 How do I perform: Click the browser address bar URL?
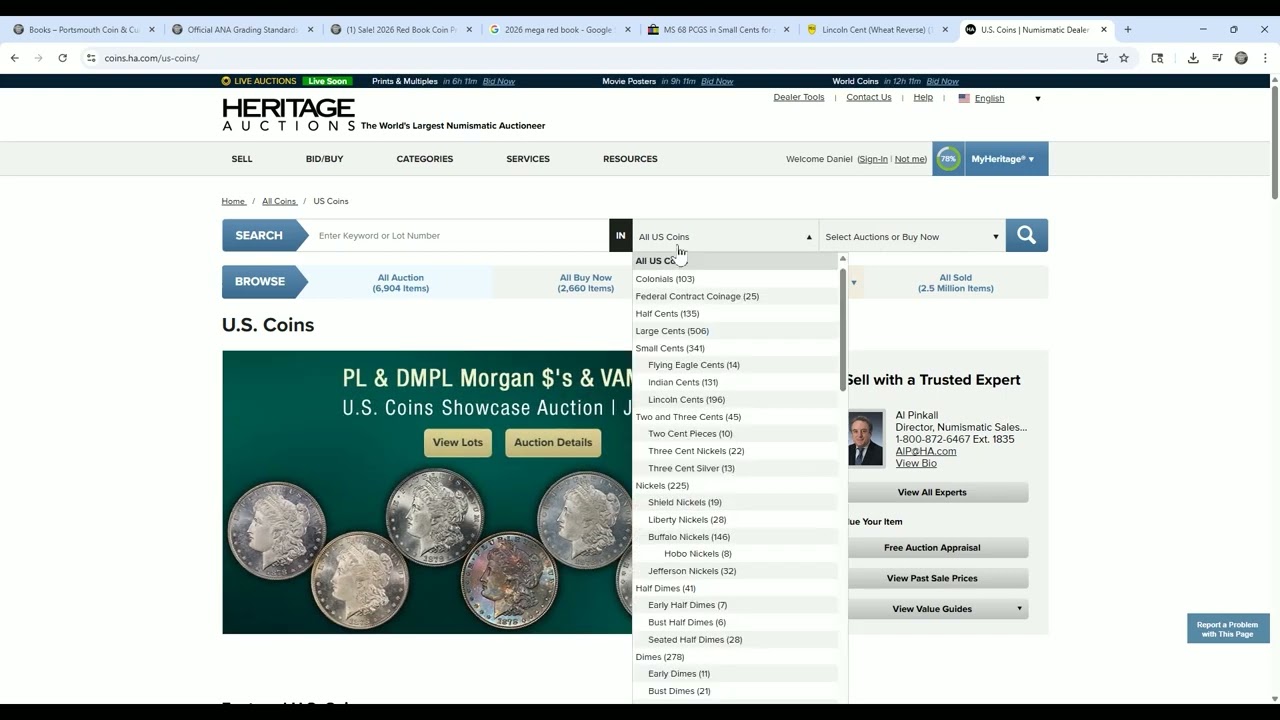pyautogui.click(x=152, y=58)
